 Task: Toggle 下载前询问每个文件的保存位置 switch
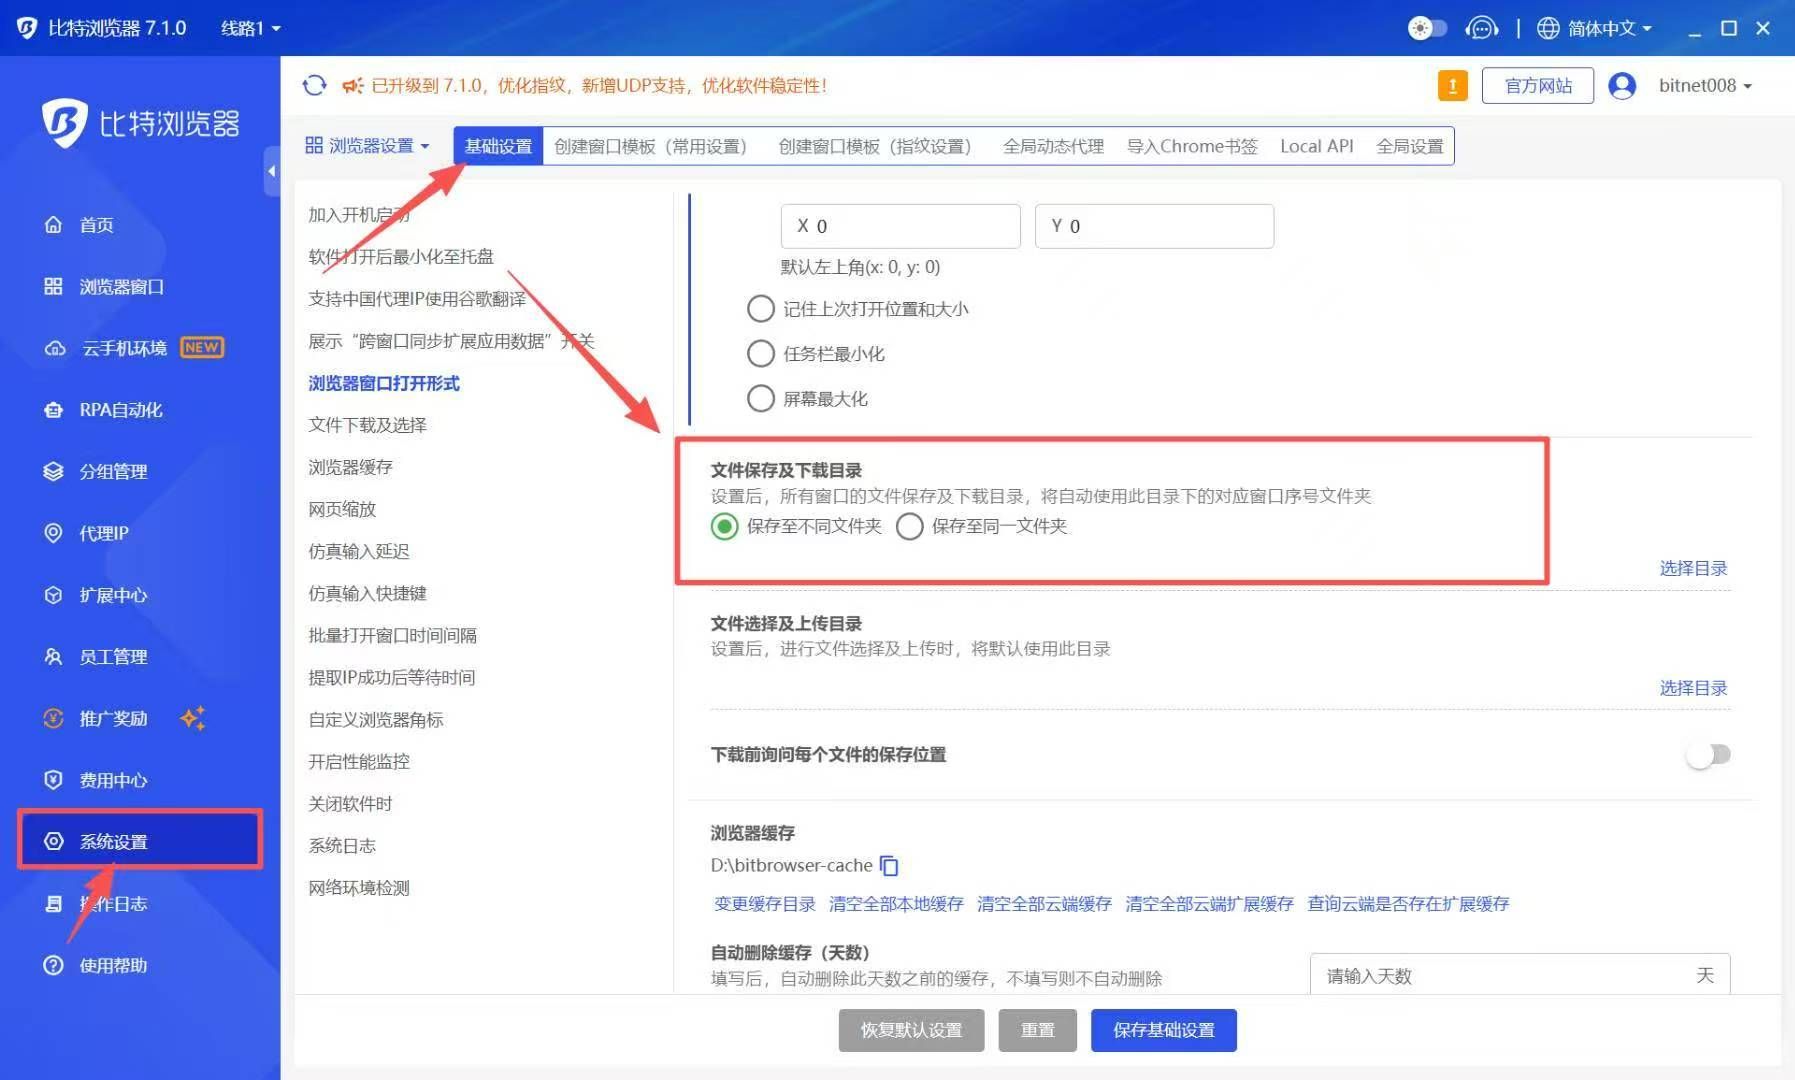tap(1708, 755)
